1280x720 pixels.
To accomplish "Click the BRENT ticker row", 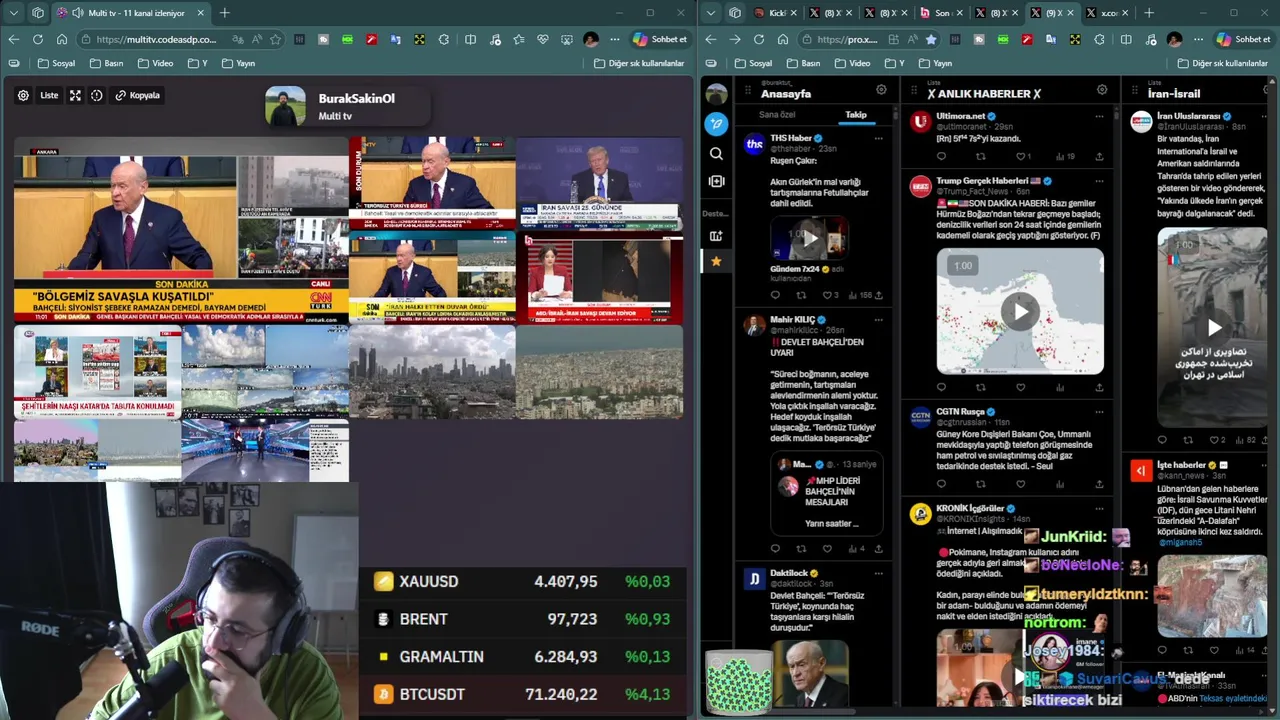I will pos(523,620).
